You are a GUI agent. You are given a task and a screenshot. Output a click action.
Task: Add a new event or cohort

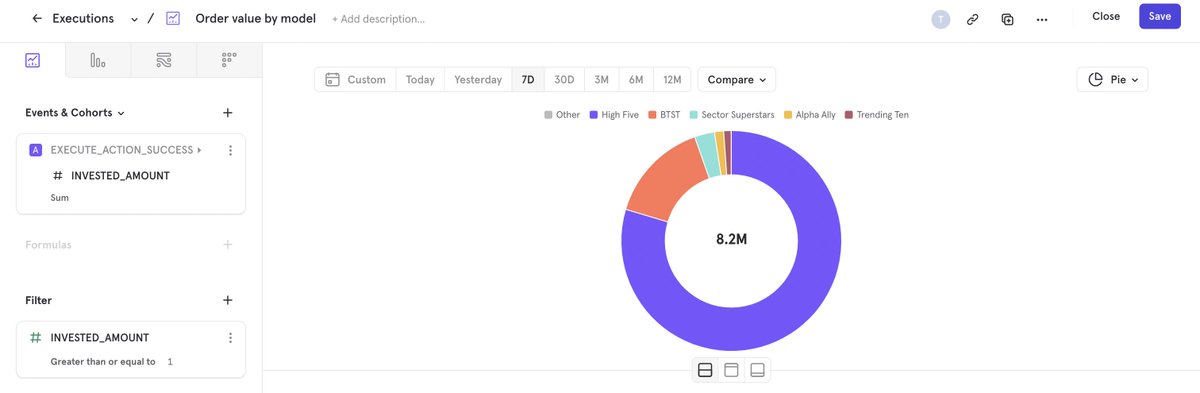click(227, 113)
